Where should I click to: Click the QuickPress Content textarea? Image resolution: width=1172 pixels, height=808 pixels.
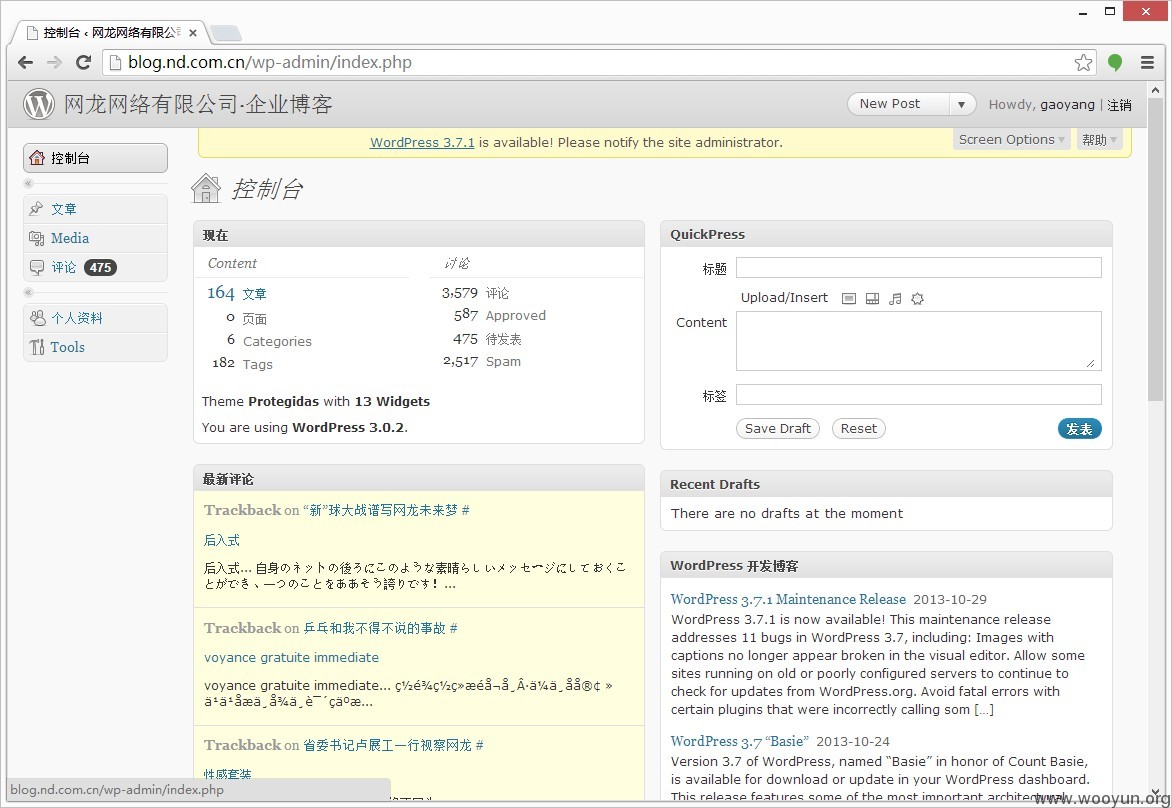(x=919, y=341)
